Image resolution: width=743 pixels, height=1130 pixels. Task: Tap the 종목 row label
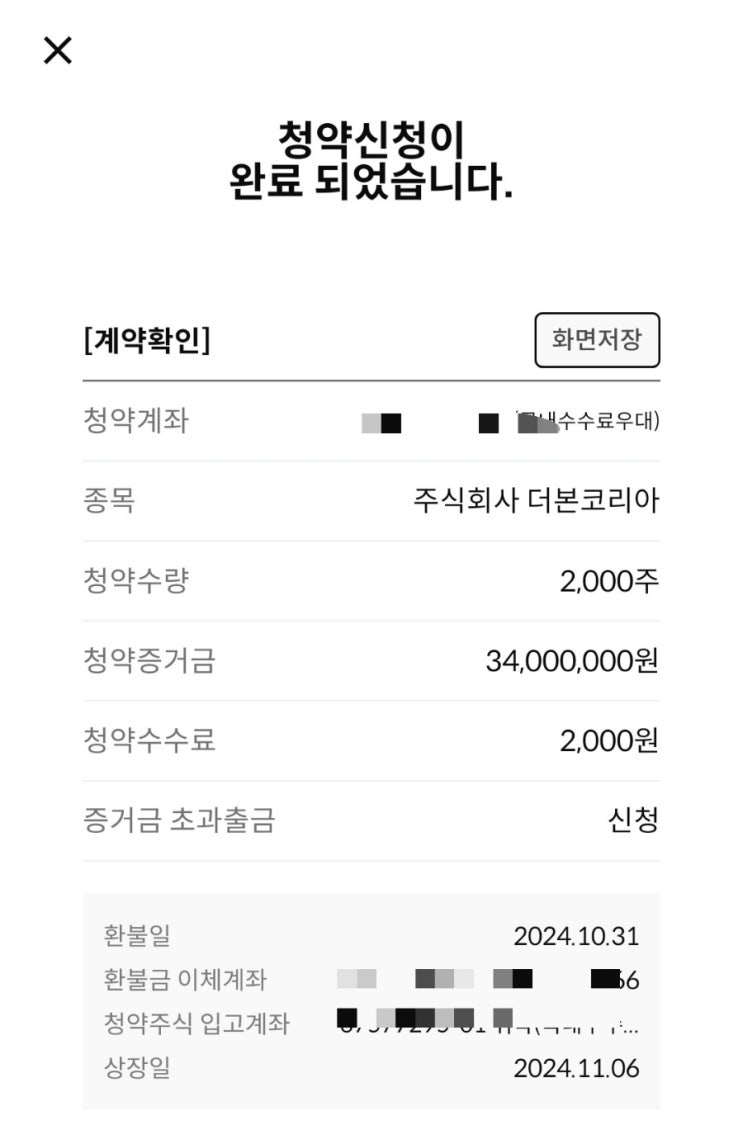(110, 500)
